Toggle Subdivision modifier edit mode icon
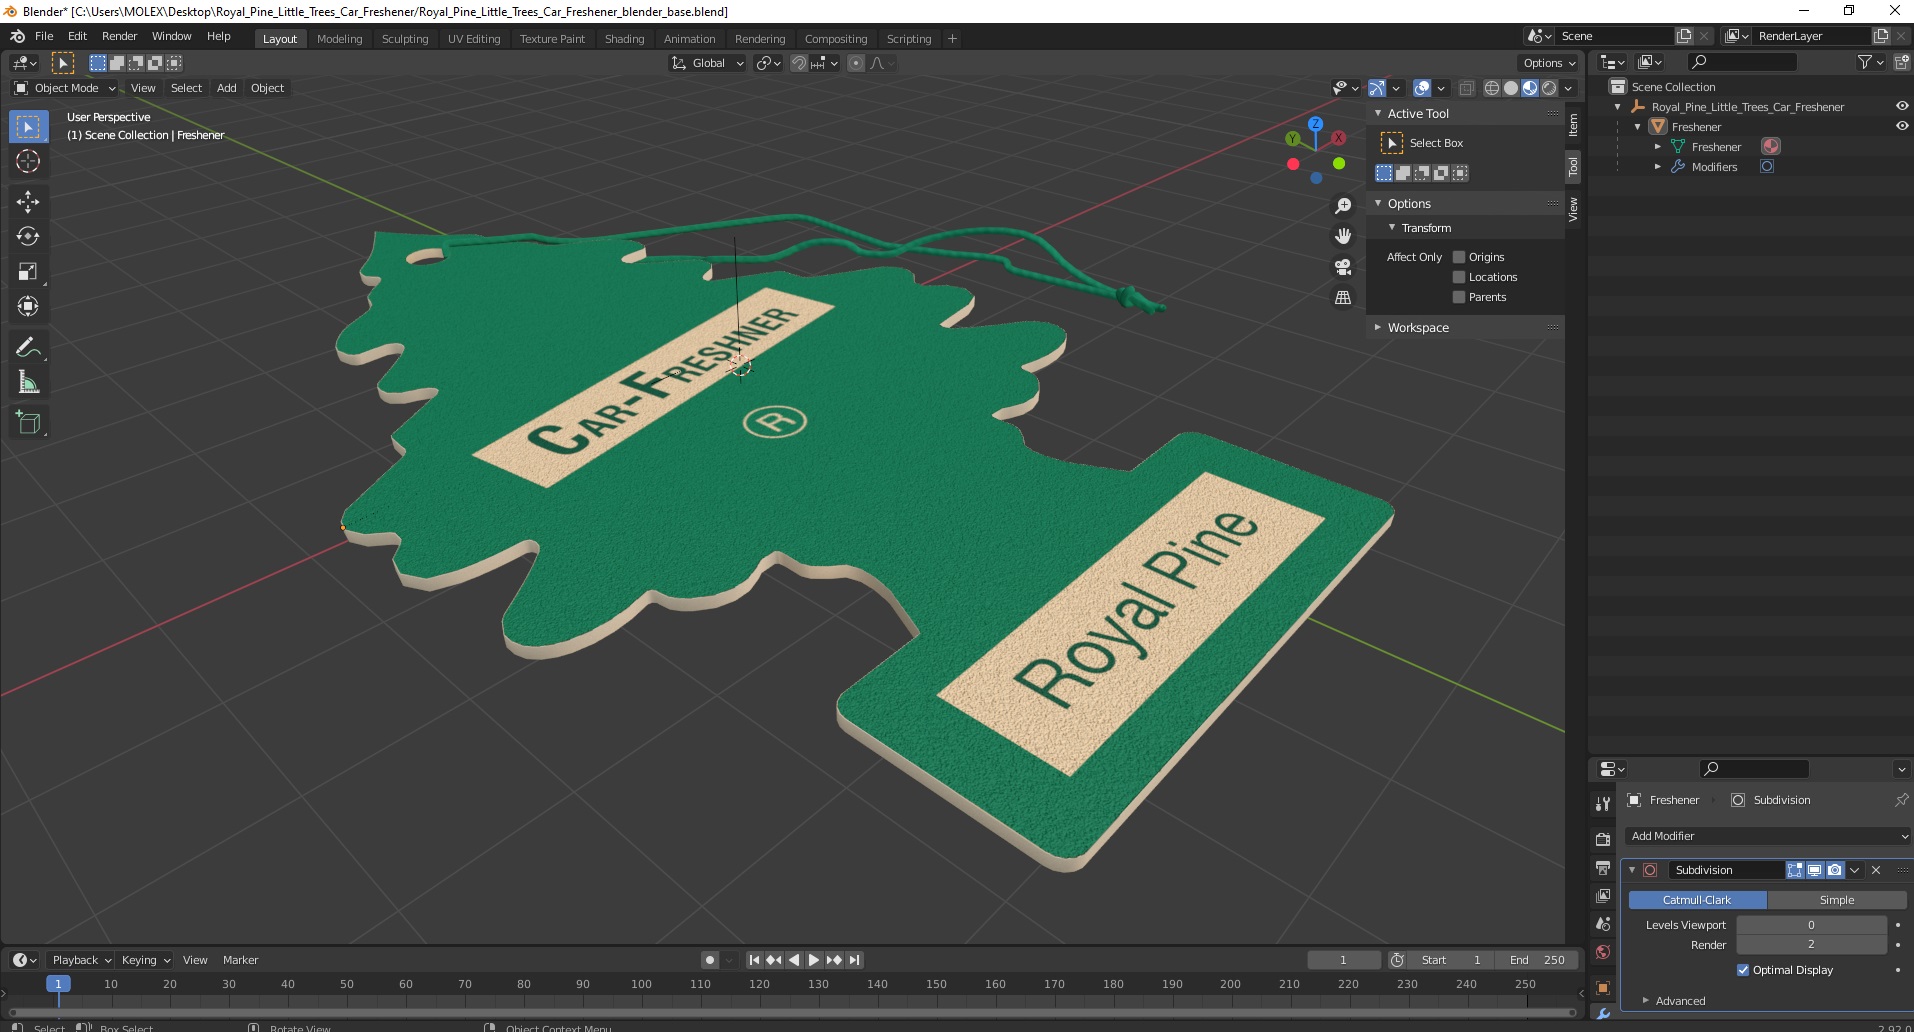Viewport: 1914px width, 1032px height. click(1795, 870)
